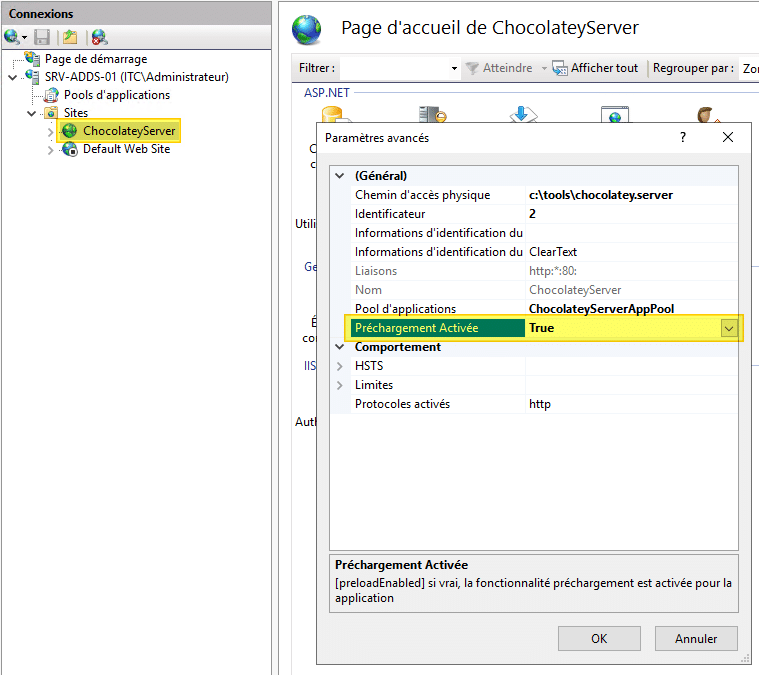
Task: Open Pools d'applications node
Action: point(117,95)
